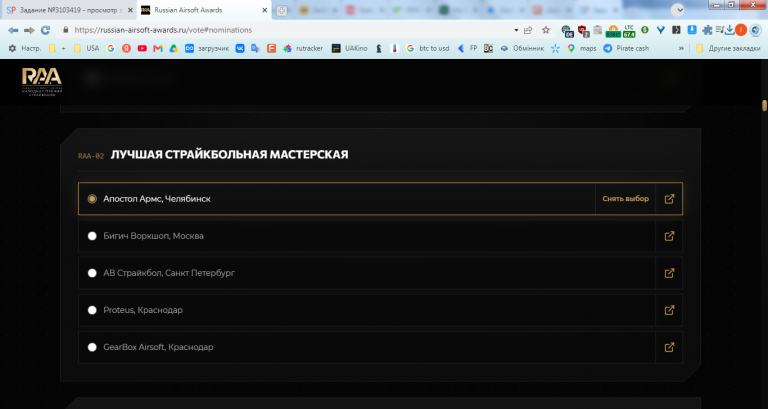Open the Google Drive bookmark
This screenshot has height=409, width=768.
coord(173,48)
